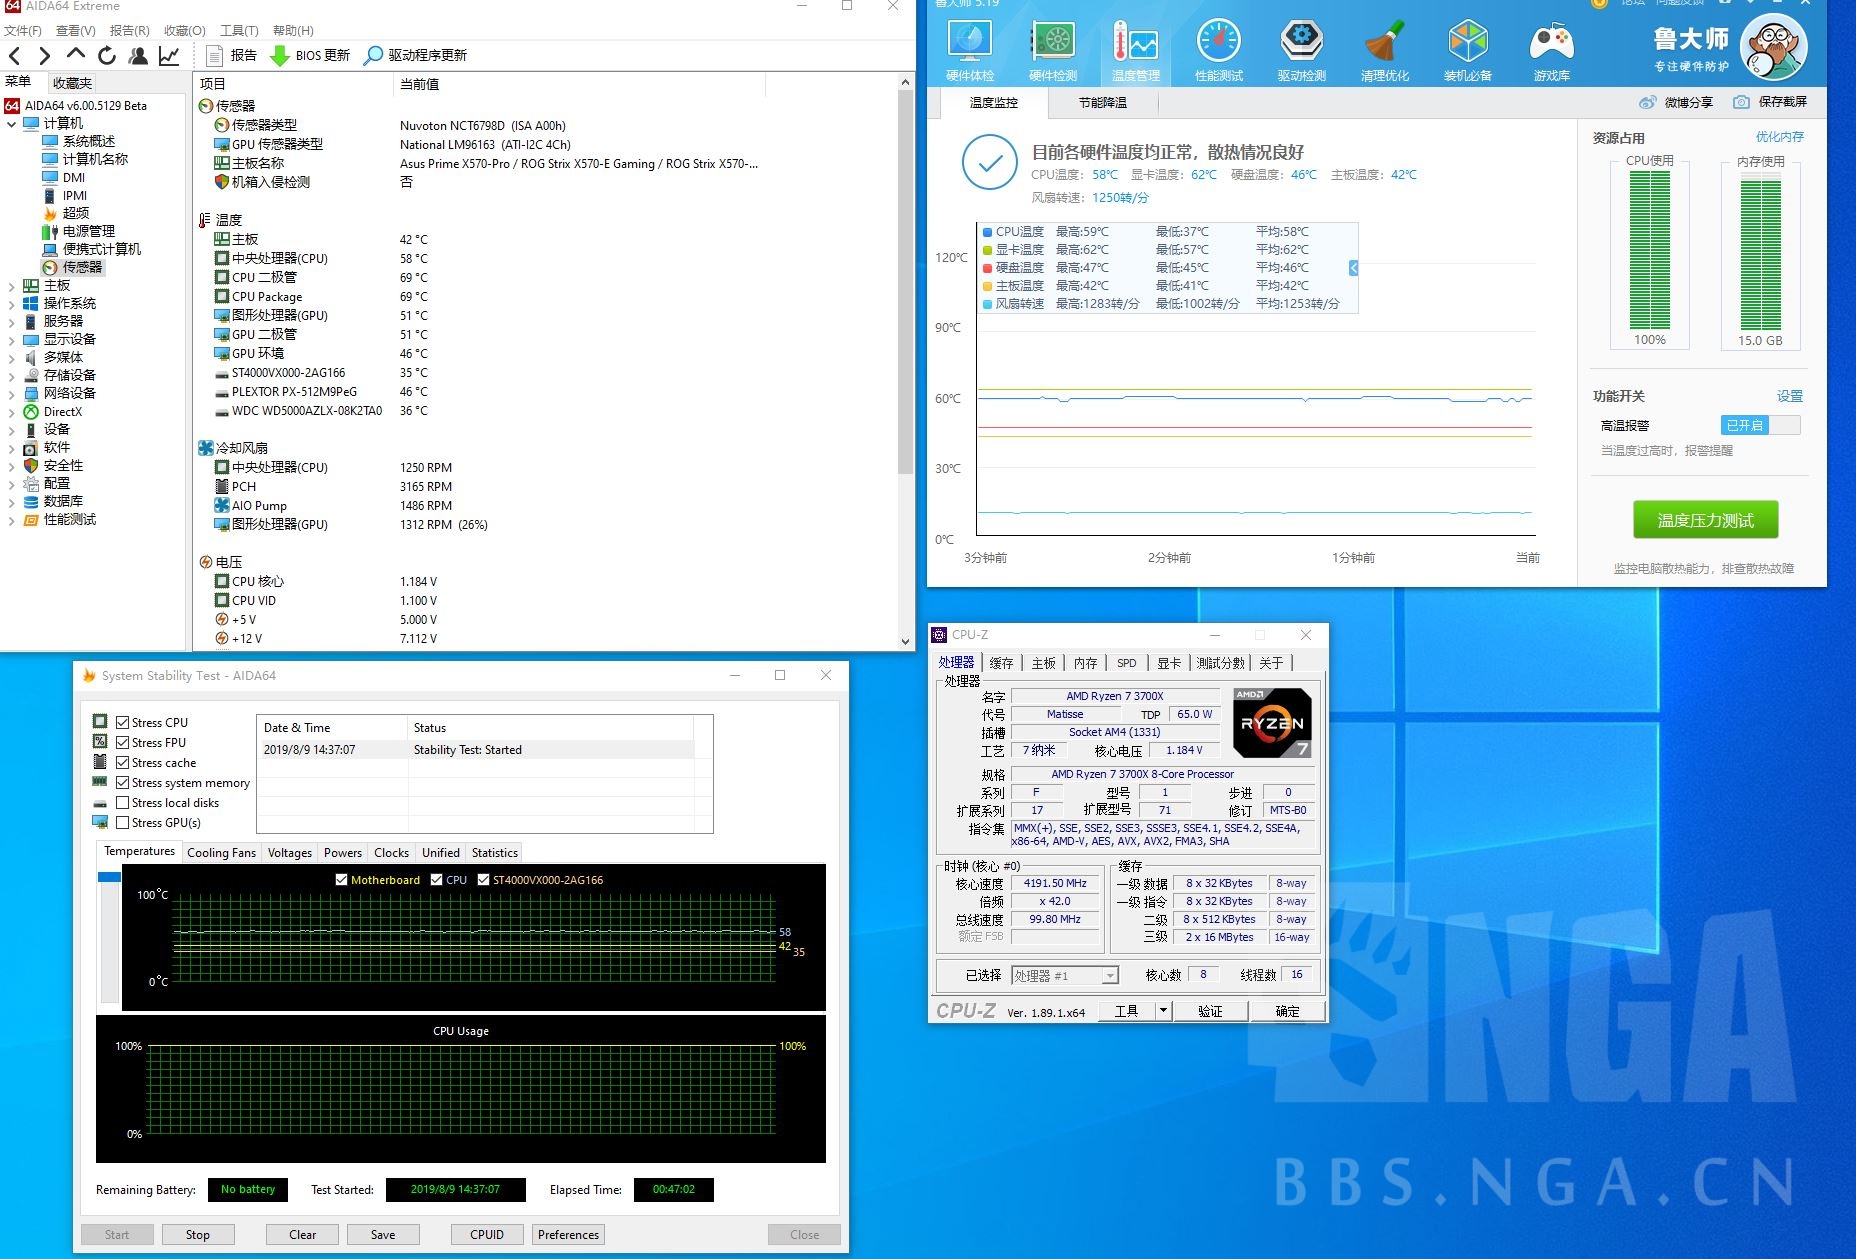The height and width of the screenshot is (1259, 1856).
Task: Click the AIDA64 sensor list vertical scrollbar
Action: (x=905, y=280)
